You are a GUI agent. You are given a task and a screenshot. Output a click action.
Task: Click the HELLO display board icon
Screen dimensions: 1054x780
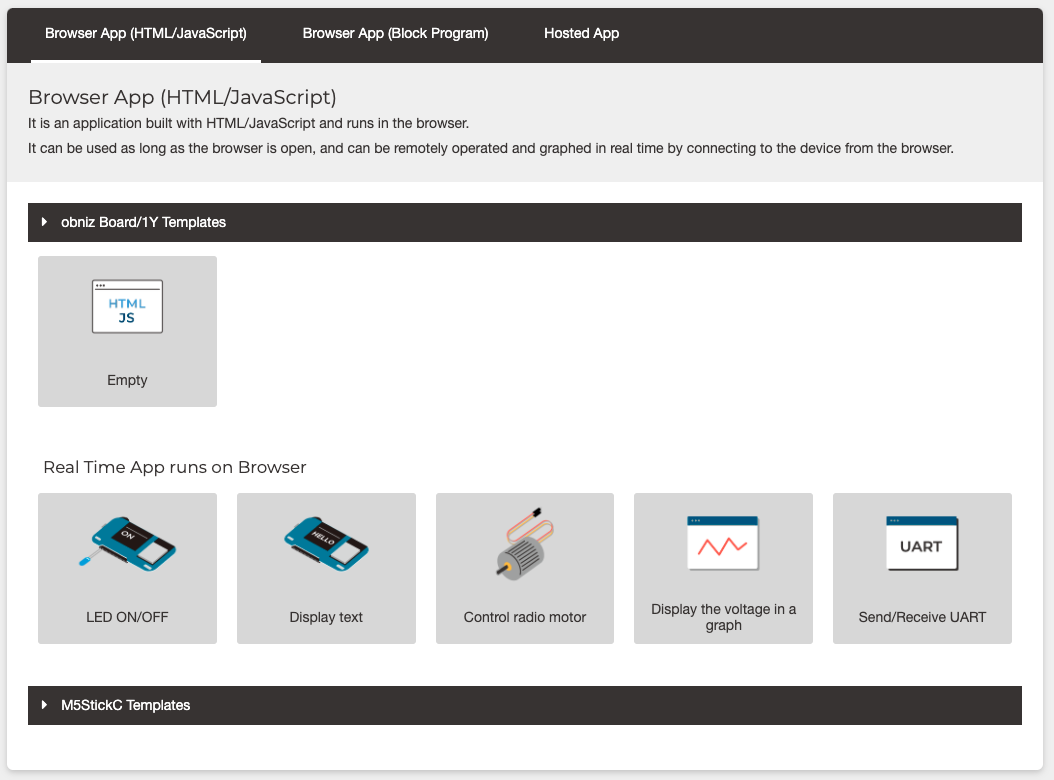tap(326, 545)
